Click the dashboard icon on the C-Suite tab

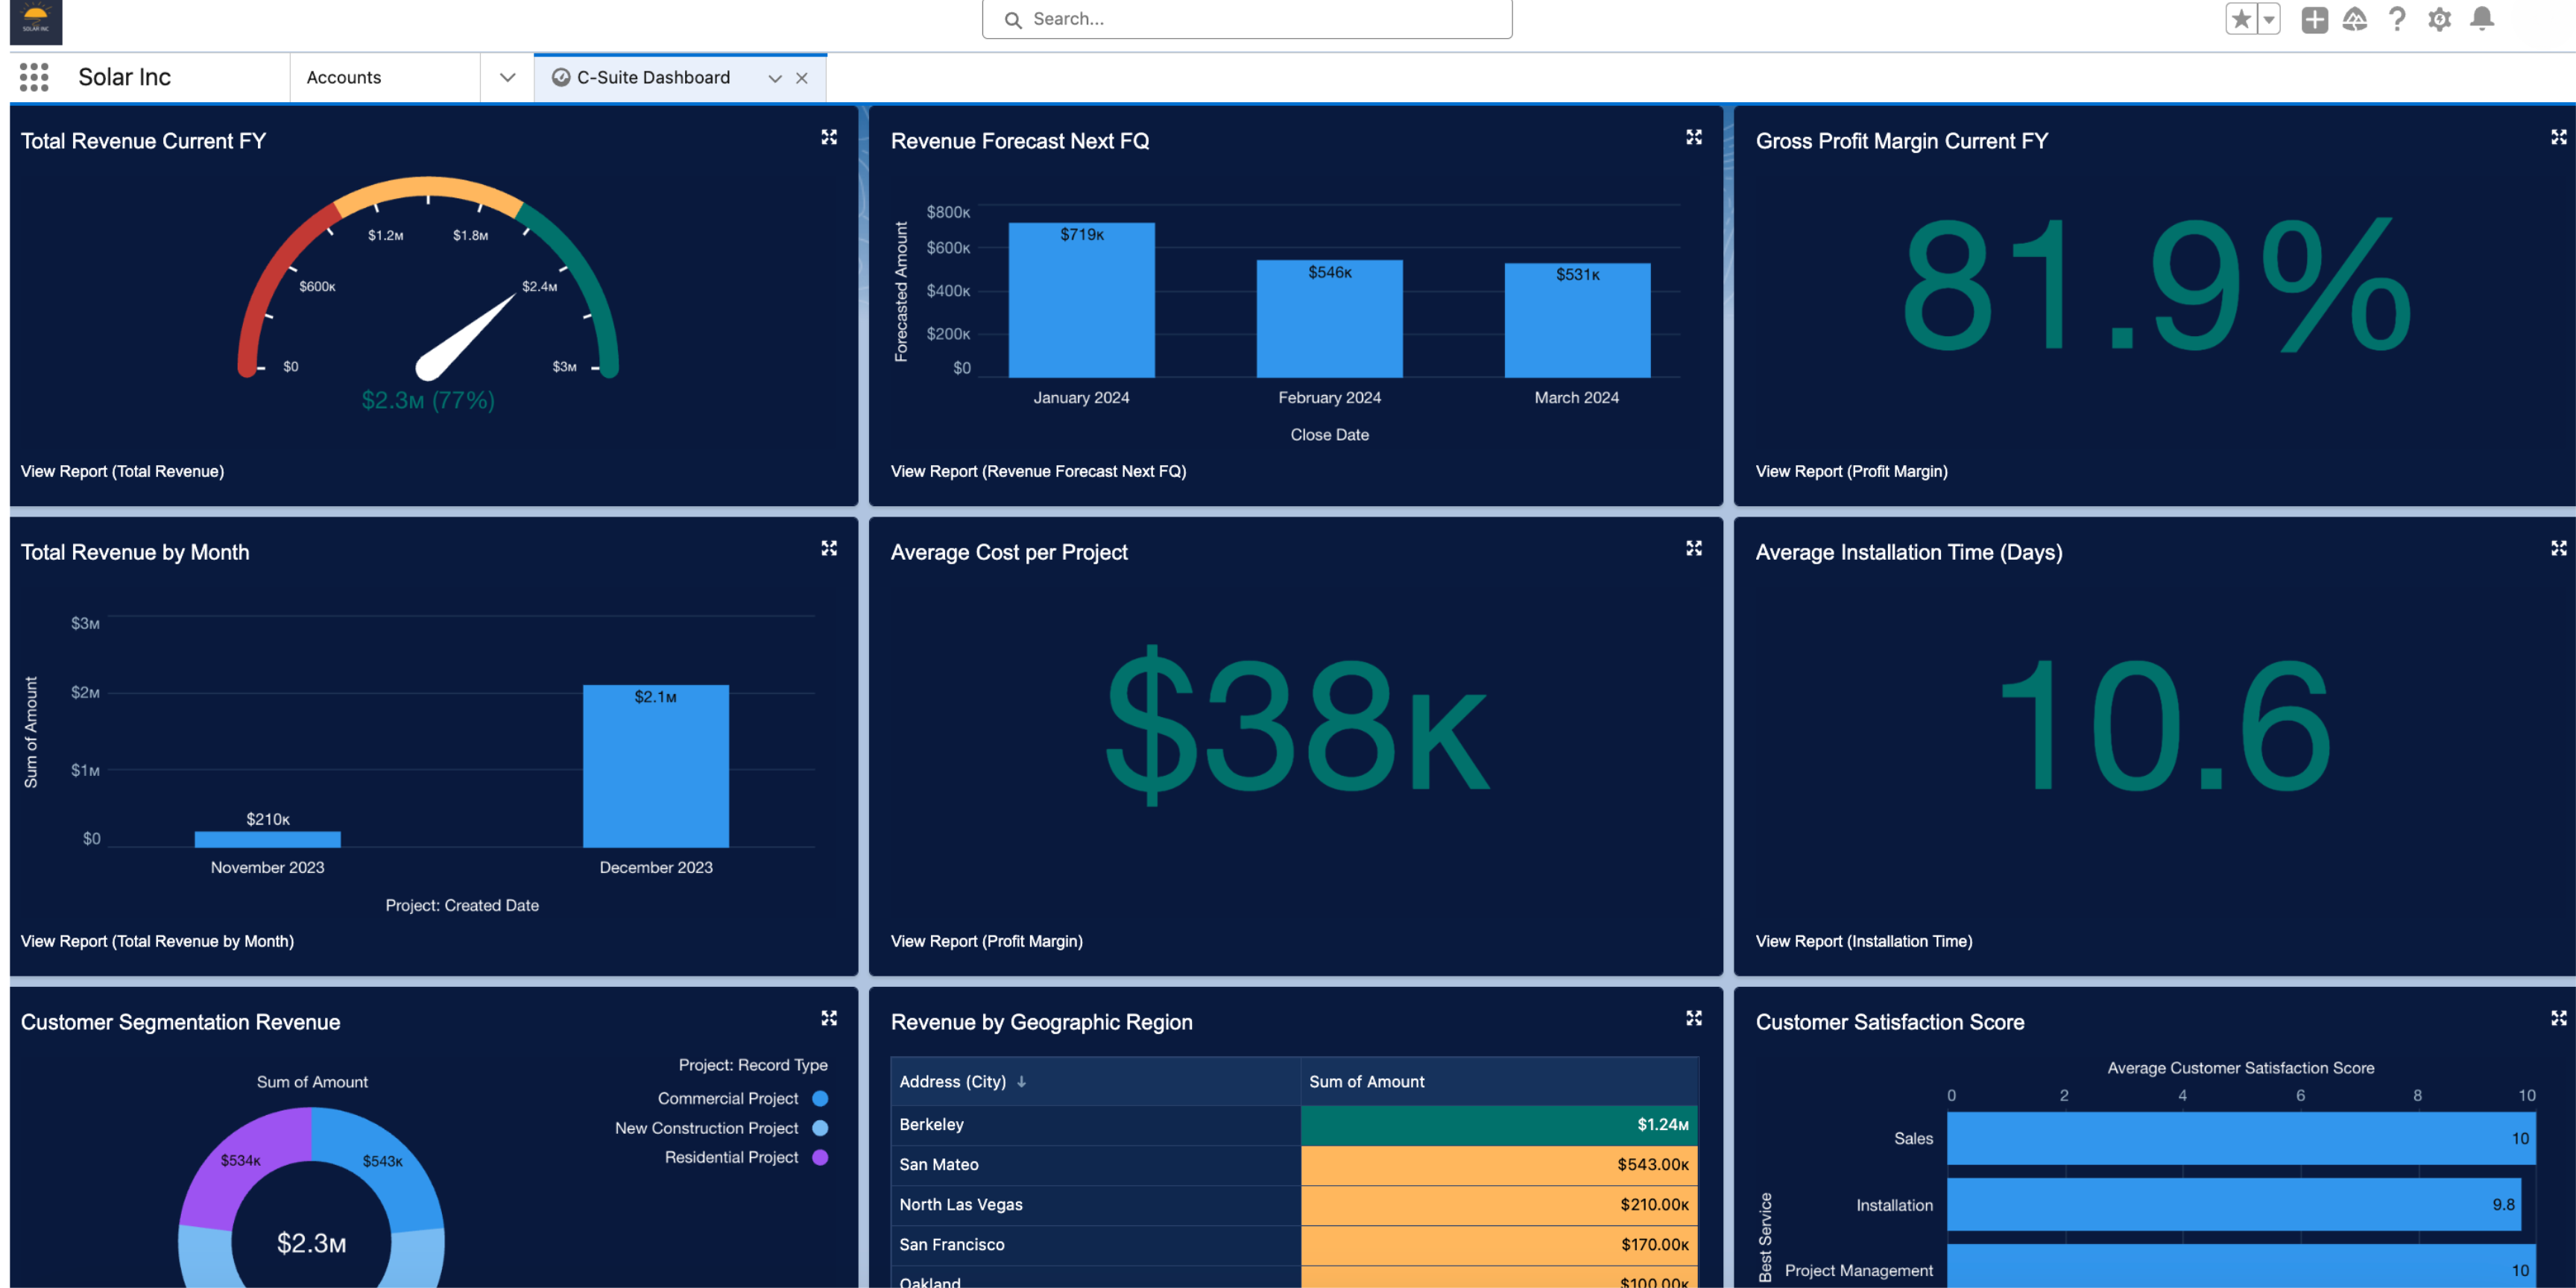click(561, 77)
